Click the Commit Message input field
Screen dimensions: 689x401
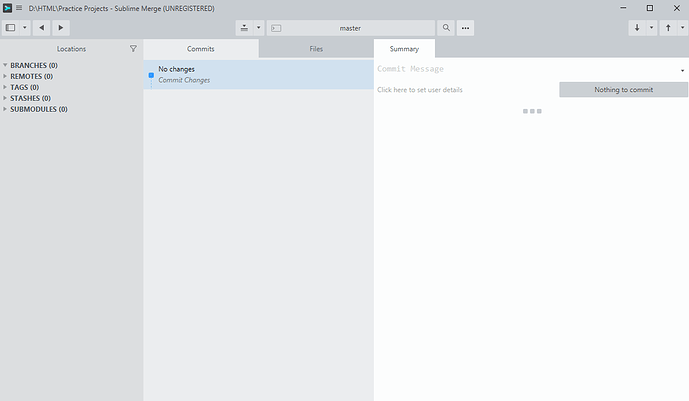click(x=520, y=69)
